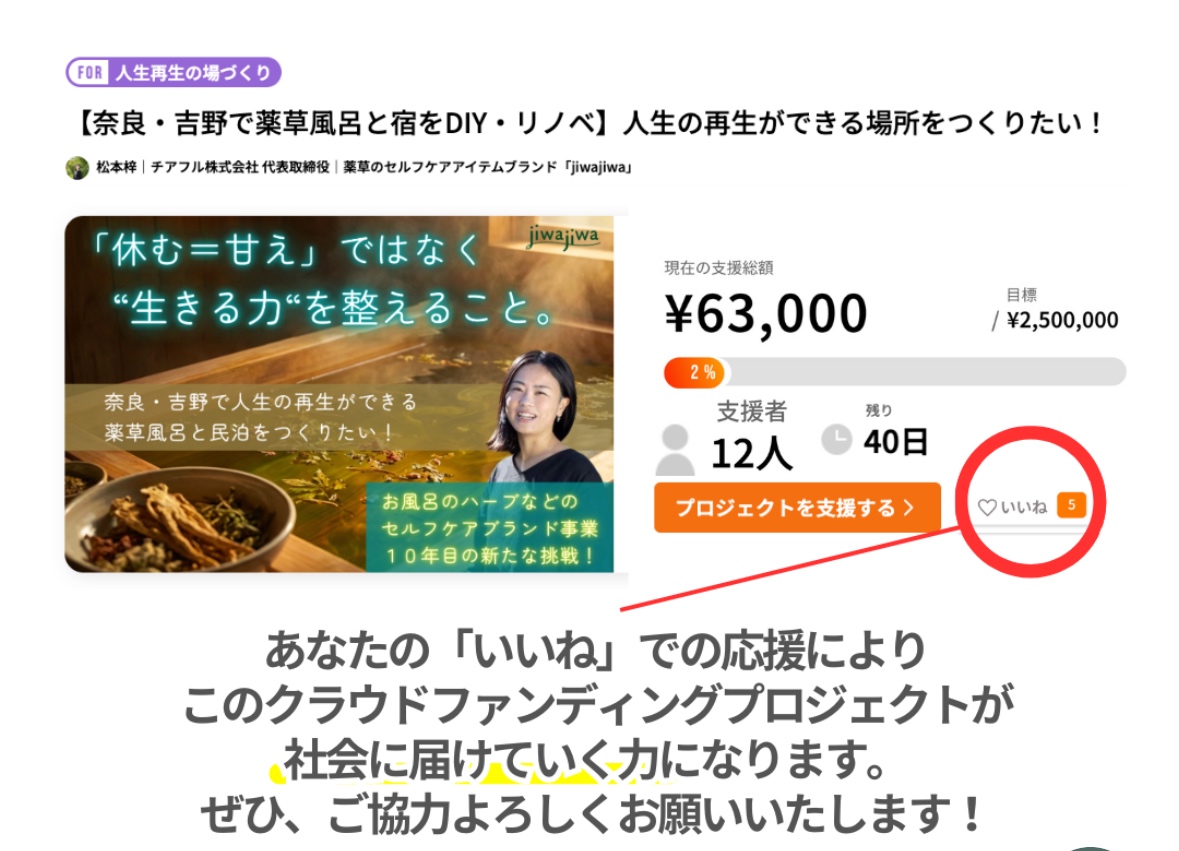Click the 12人 supporter count
The width and height of the screenshot is (1179, 851).
click(x=751, y=453)
